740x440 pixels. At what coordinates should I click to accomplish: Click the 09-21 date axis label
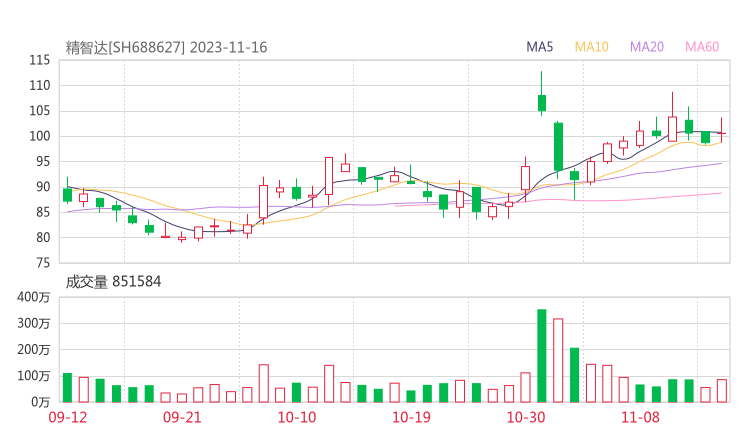[182, 417]
